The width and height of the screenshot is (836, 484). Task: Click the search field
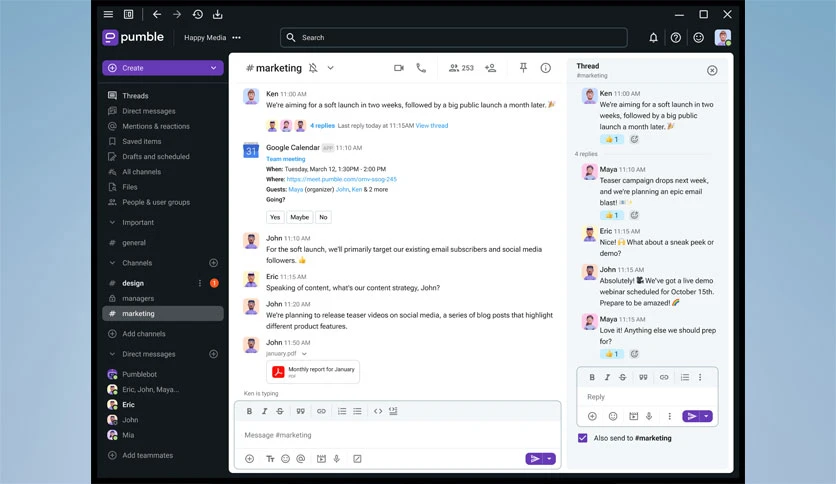(x=454, y=37)
